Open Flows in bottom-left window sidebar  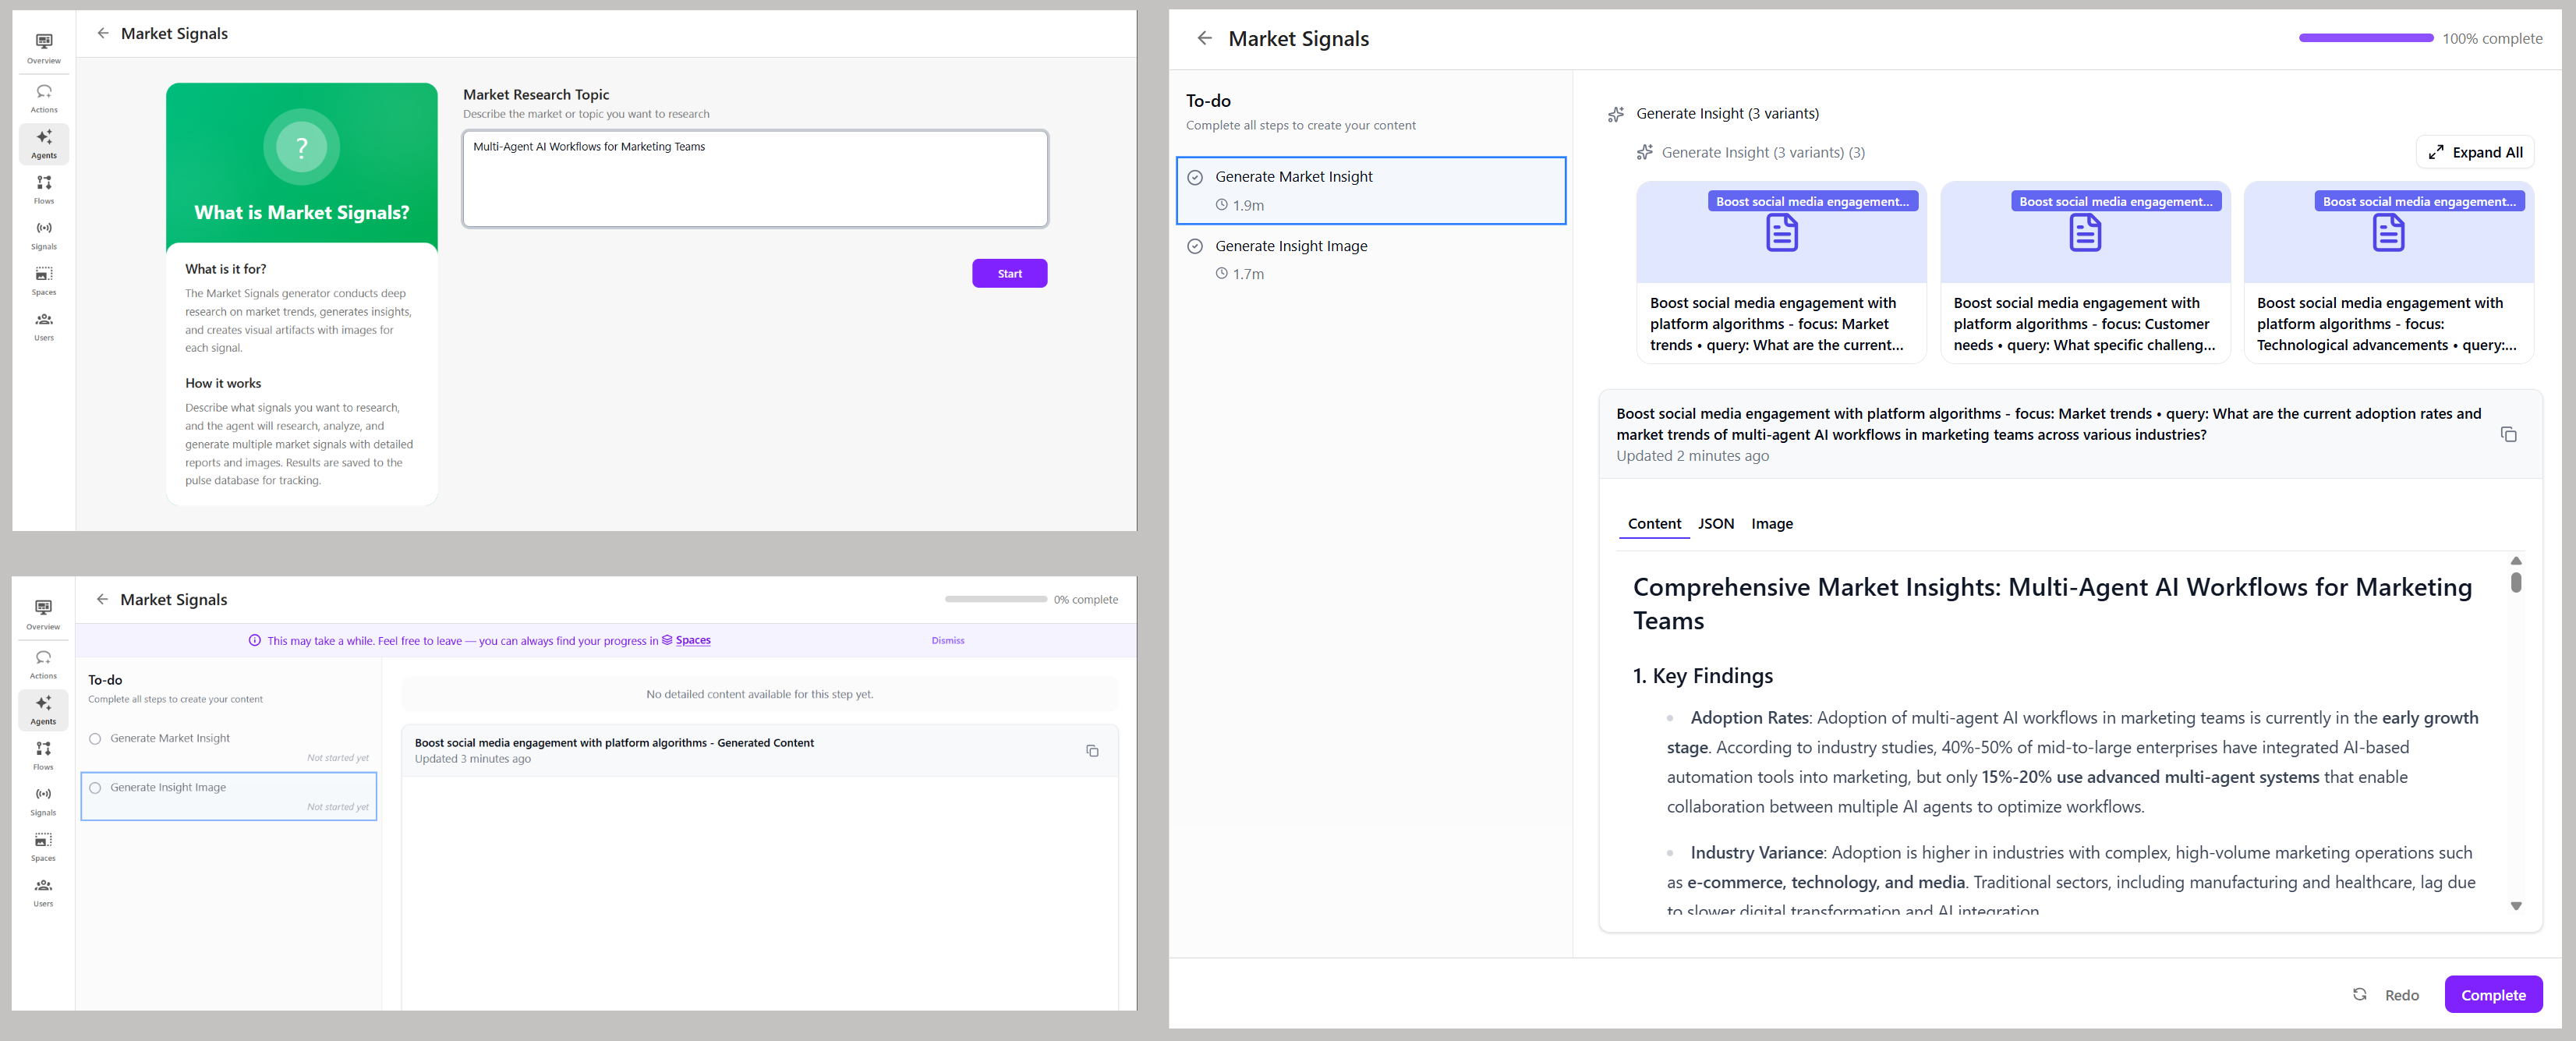pos(43,755)
